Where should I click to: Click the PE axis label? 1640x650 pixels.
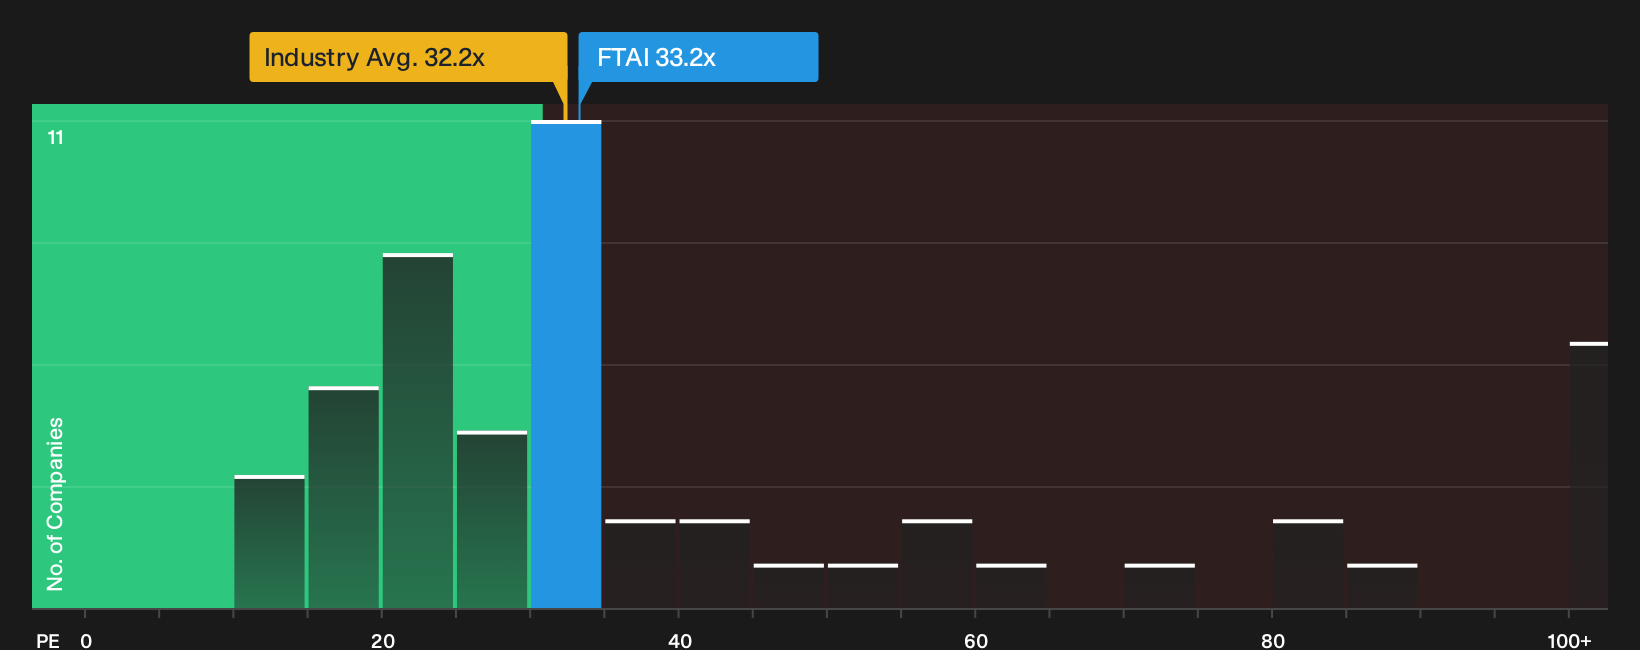click(x=48, y=641)
